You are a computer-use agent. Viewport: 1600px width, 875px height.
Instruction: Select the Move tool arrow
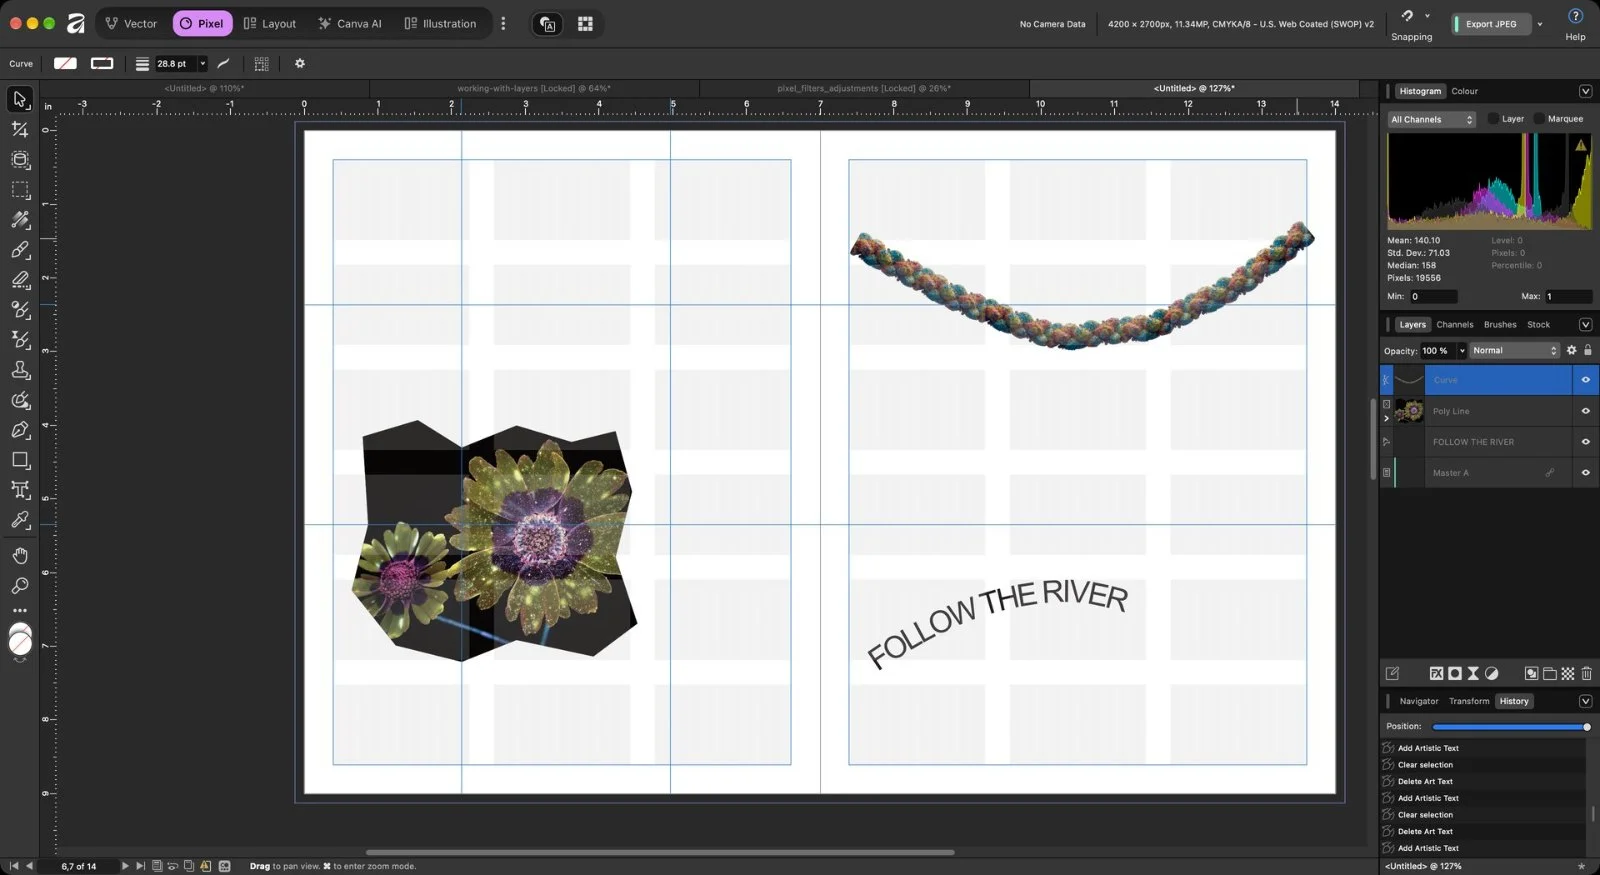(20, 99)
